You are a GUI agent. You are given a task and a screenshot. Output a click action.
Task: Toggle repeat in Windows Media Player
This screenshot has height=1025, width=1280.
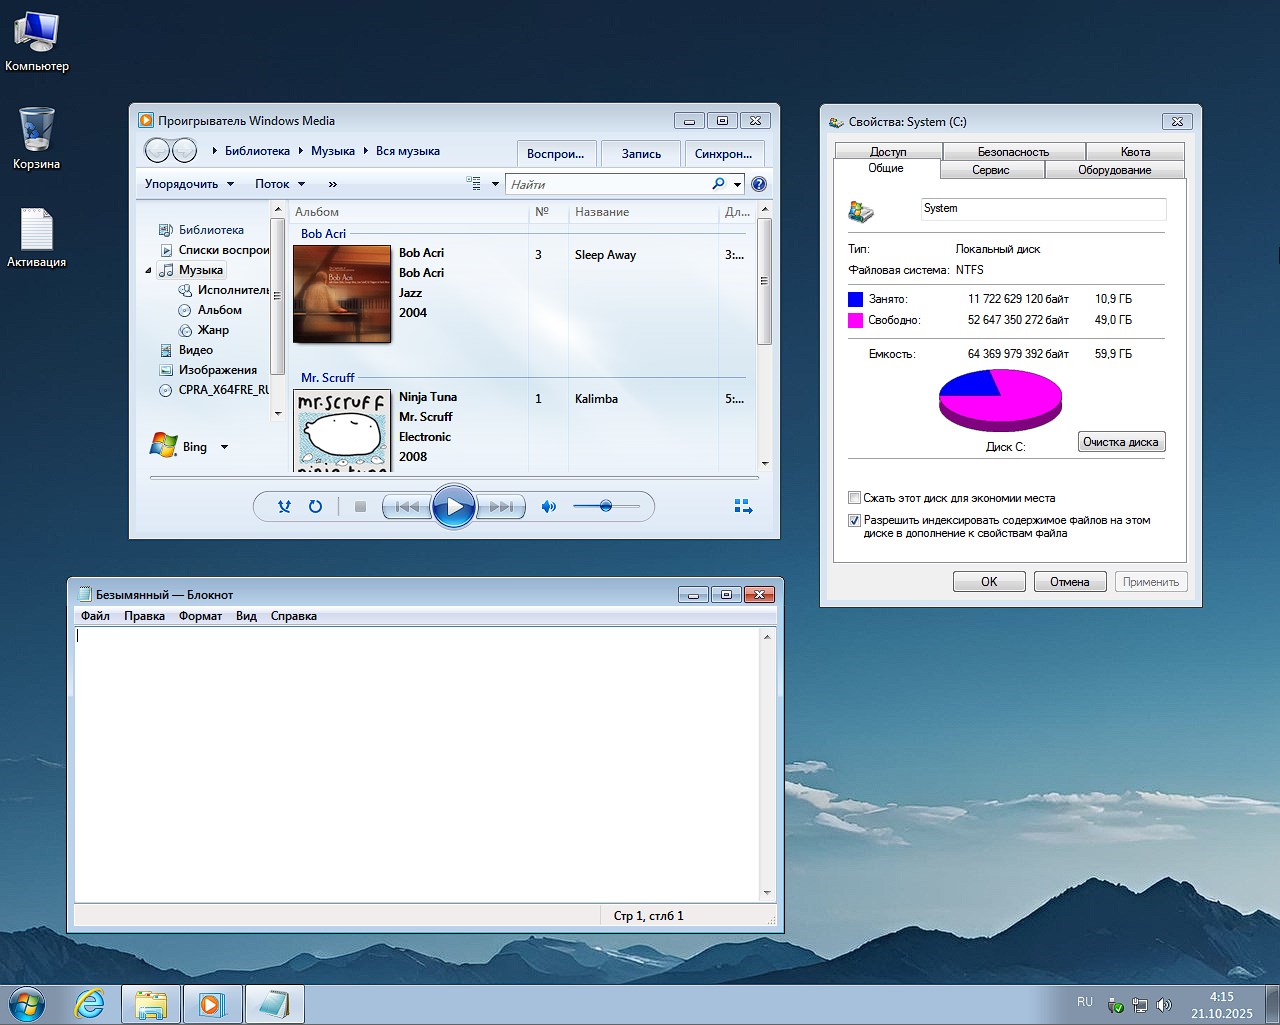(x=315, y=507)
